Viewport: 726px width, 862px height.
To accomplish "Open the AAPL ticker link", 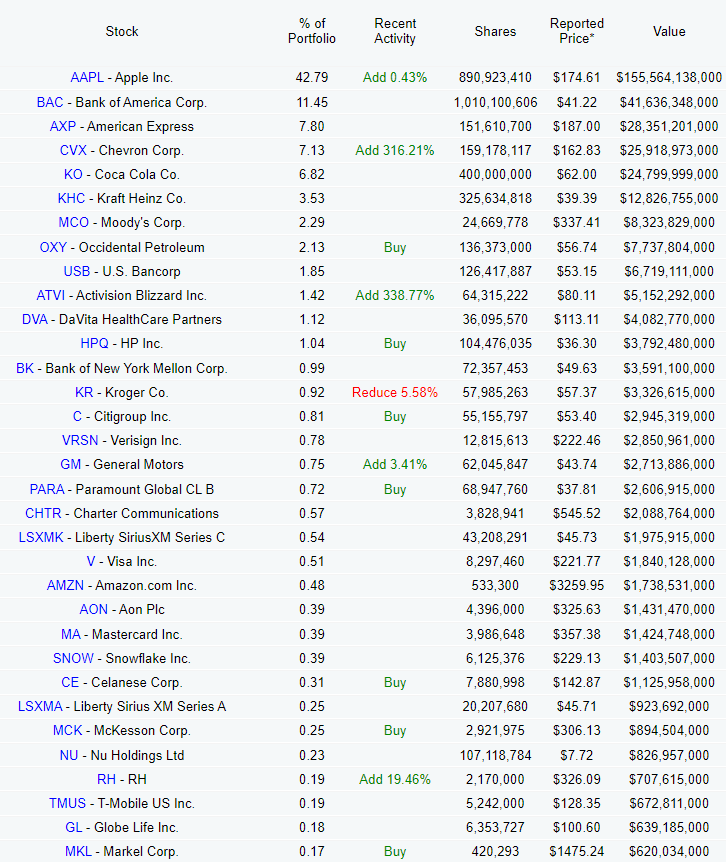I will (87, 78).
